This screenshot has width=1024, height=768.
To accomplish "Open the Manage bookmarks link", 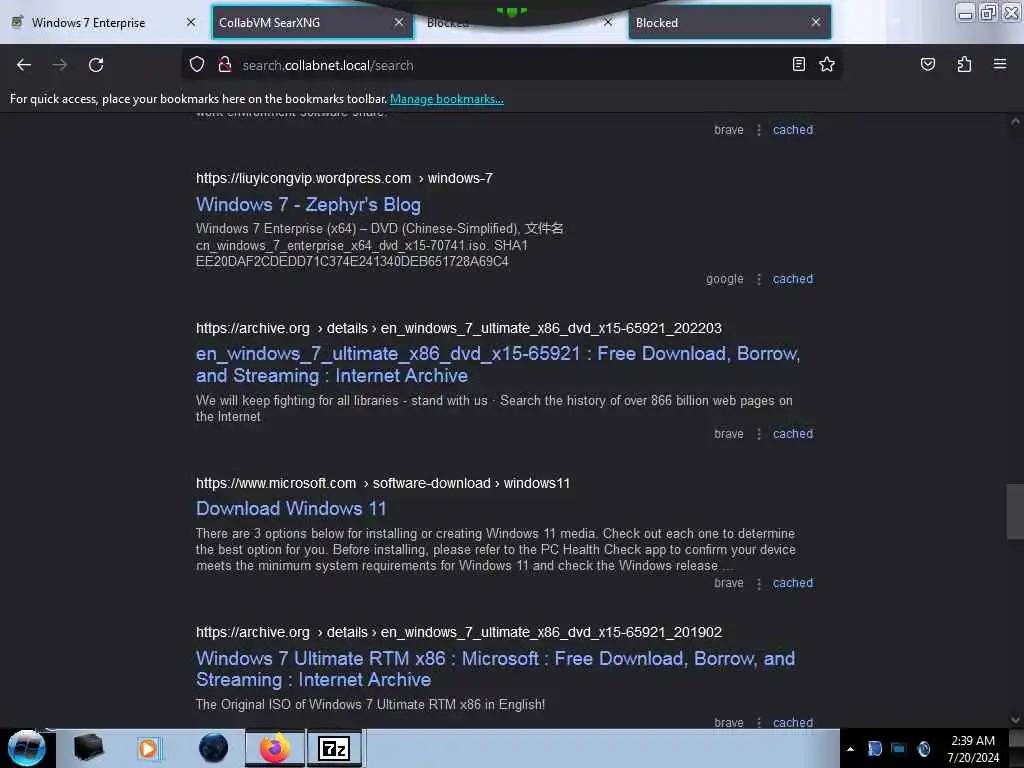I will click(447, 99).
